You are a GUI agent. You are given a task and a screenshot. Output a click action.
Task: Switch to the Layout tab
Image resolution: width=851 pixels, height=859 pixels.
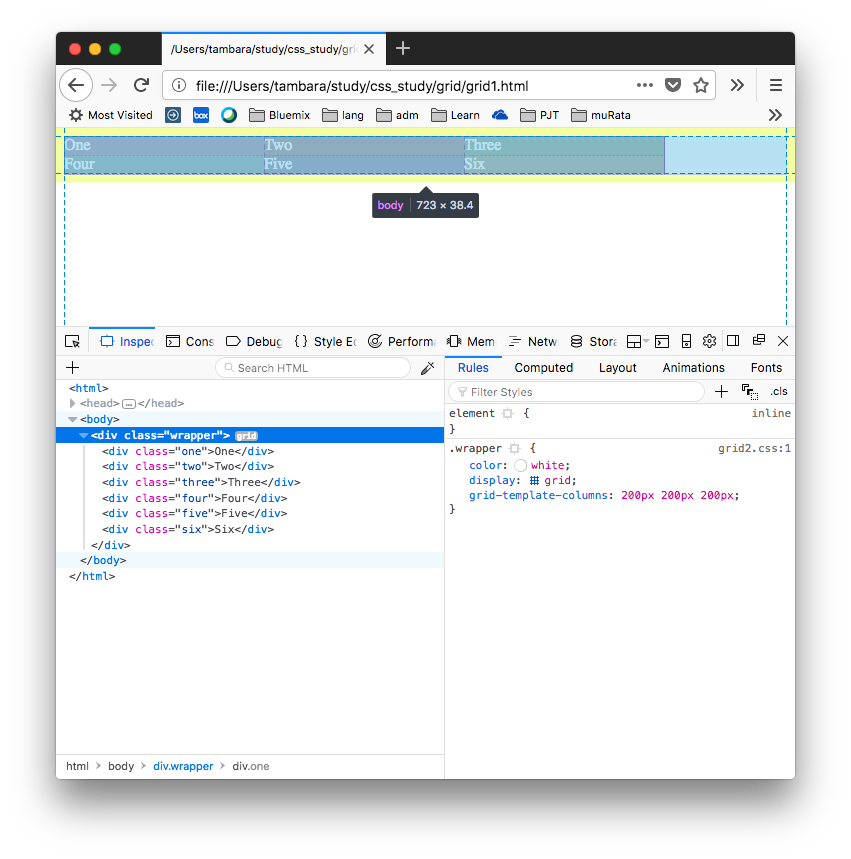point(618,368)
